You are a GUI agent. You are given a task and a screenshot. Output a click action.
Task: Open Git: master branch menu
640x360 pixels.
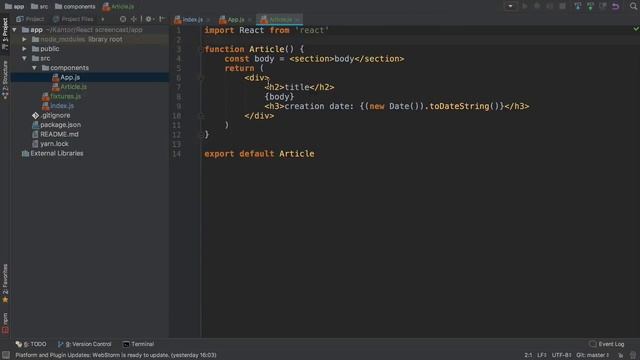click(592, 355)
